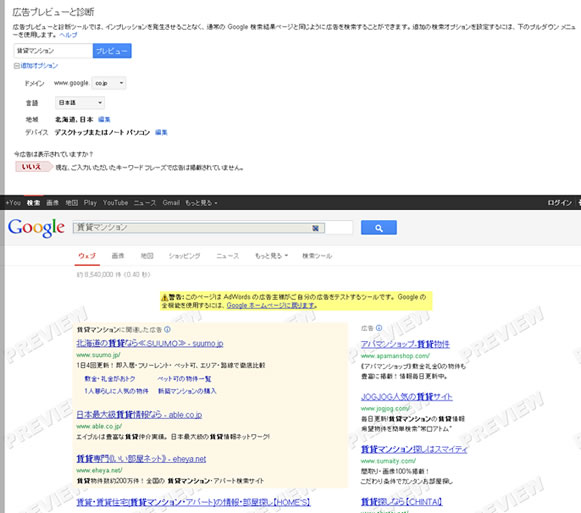Select the 画像 results tab
The width and height of the screenshot is (581, 513).
(118, 256)
